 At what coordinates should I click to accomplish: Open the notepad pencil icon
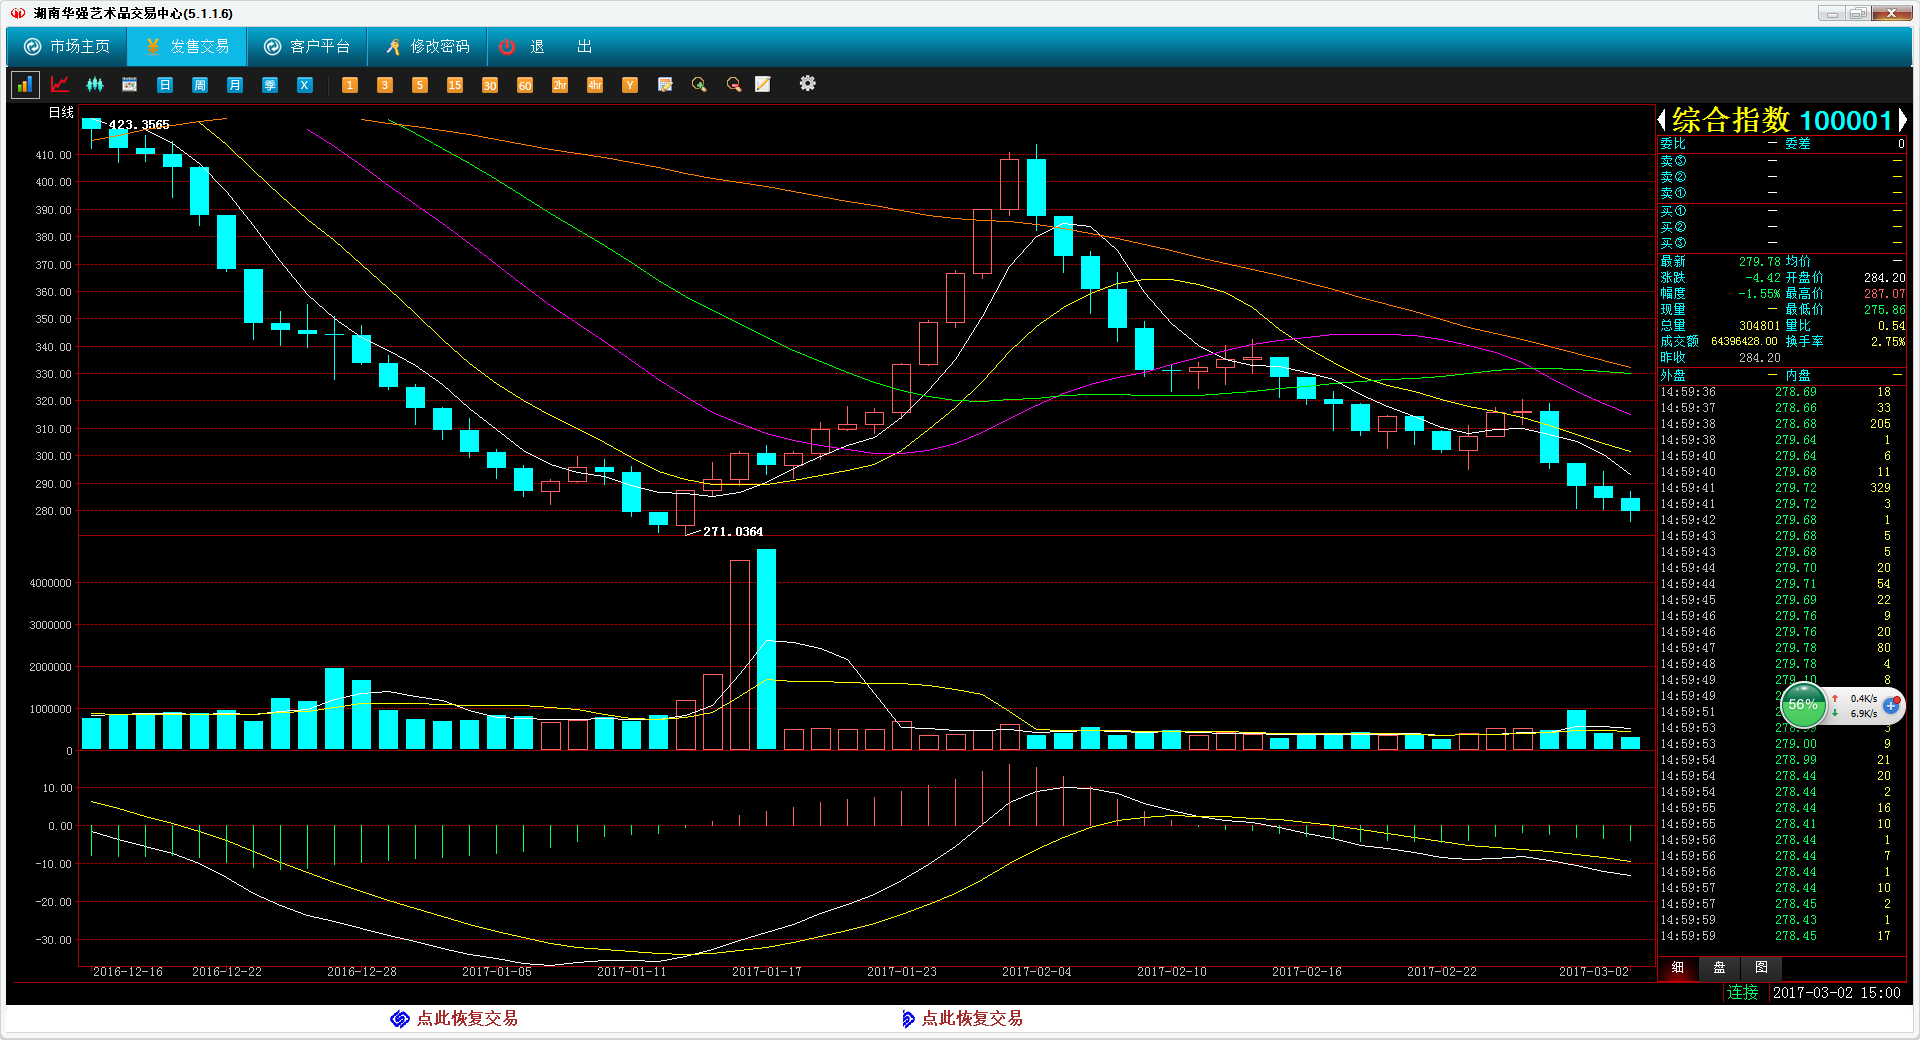click(763, 85)
